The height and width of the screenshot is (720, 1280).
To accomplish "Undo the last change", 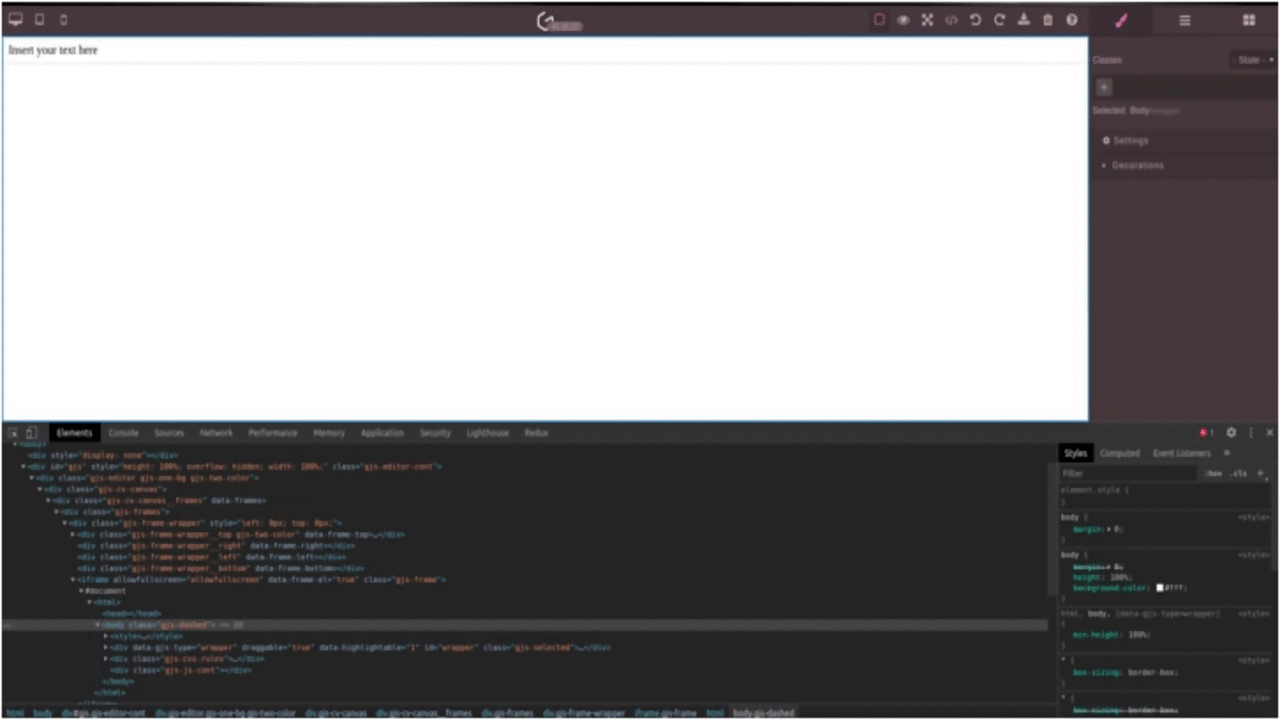I will point(975,20).
